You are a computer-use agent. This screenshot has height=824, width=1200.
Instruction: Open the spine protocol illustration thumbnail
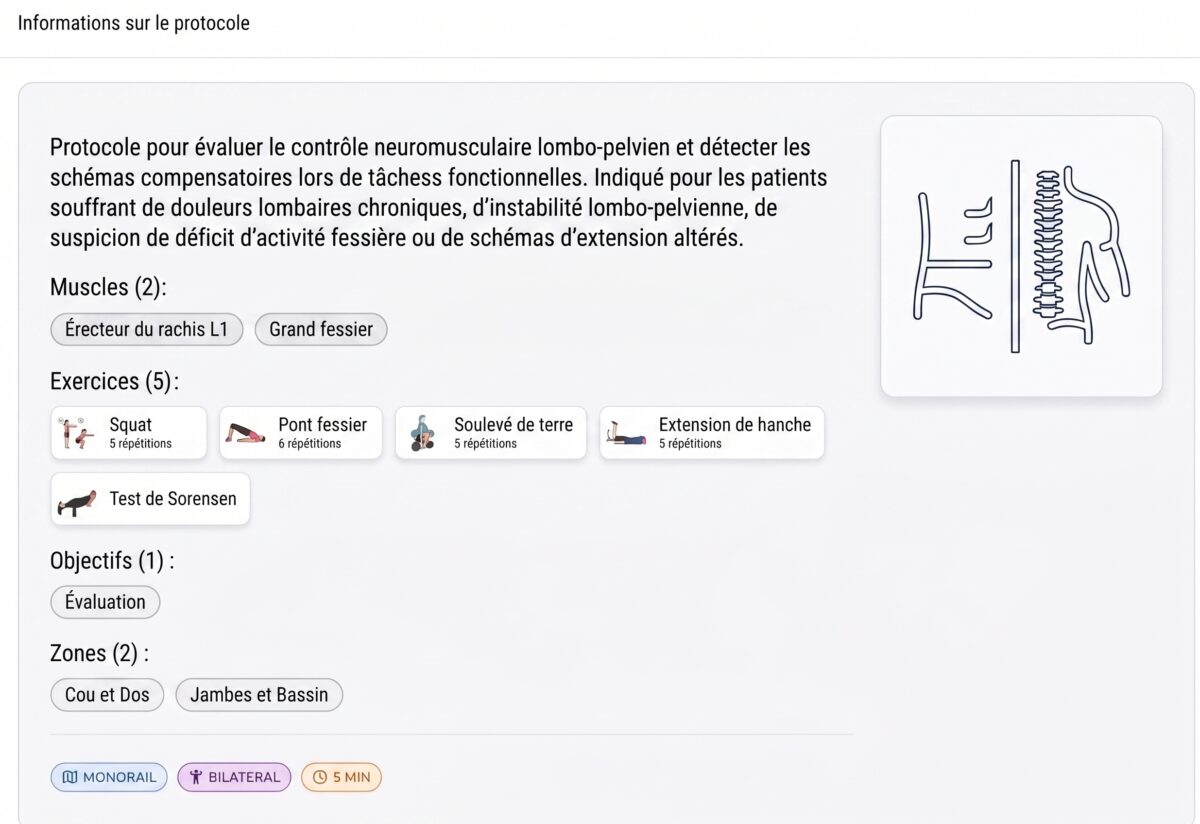coord(1021,256)
